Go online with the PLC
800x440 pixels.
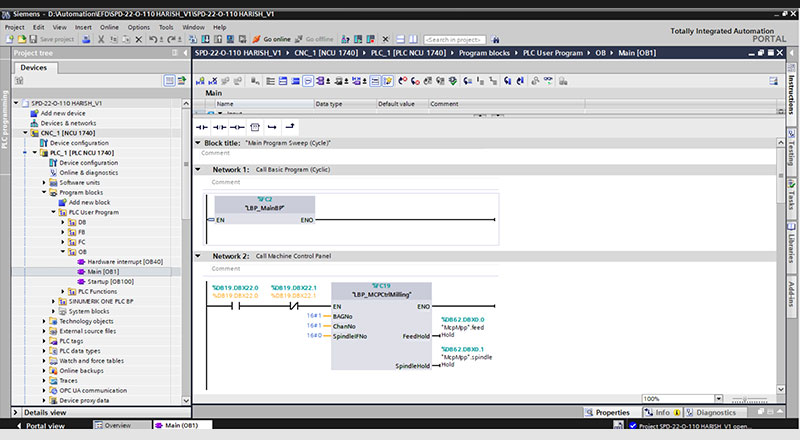272,39
